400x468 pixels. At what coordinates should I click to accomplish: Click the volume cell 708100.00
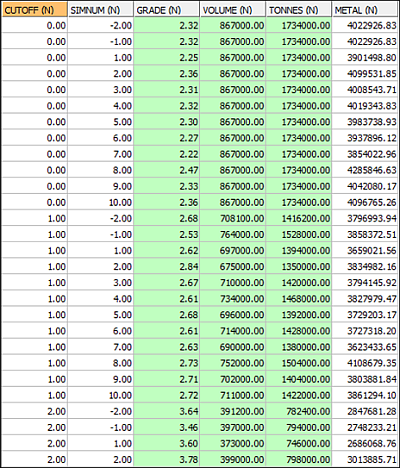[232, 219]
